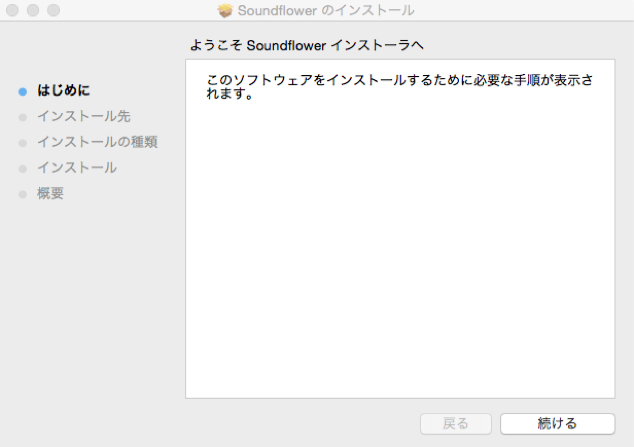Minimize the installer window
Image resolution: width=634 pixels, height=447 pixels.
33,10
